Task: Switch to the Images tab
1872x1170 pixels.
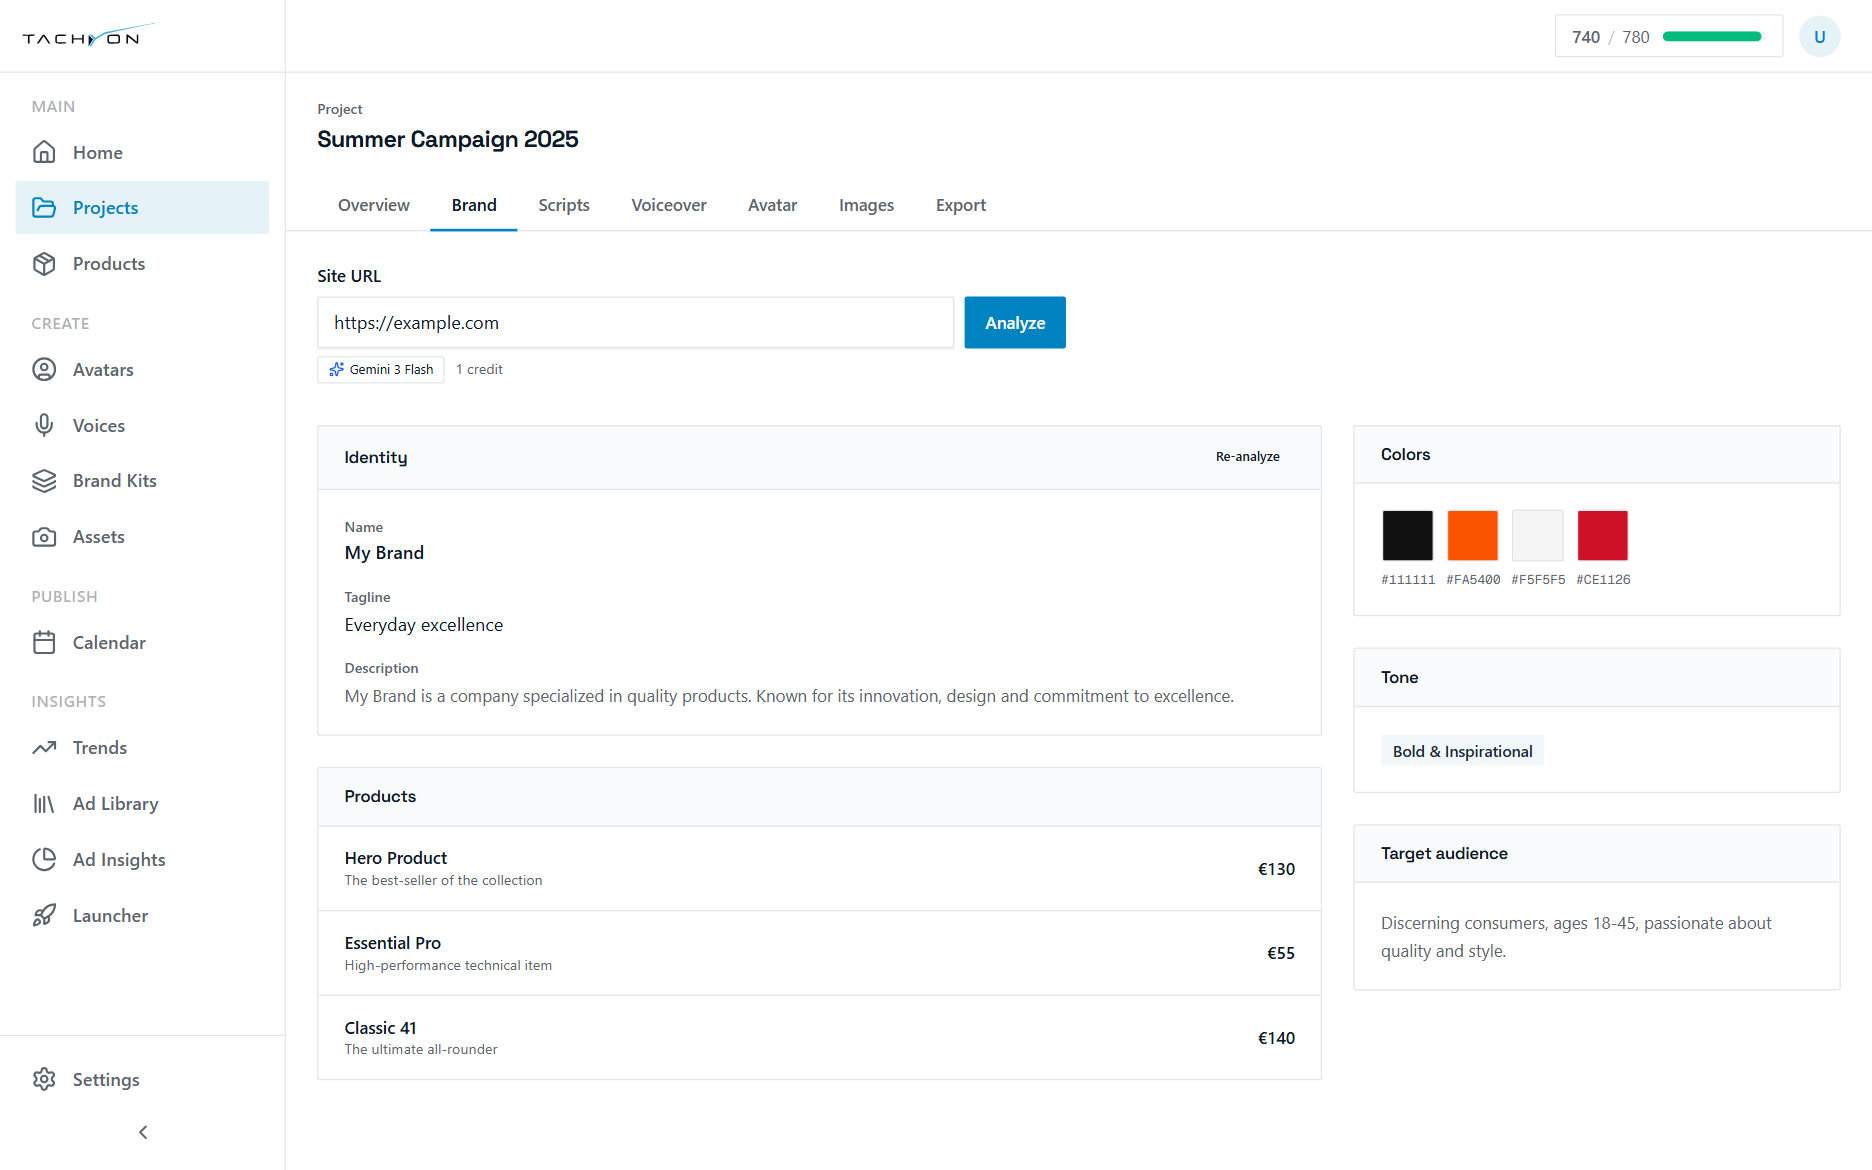Action: 866,205
